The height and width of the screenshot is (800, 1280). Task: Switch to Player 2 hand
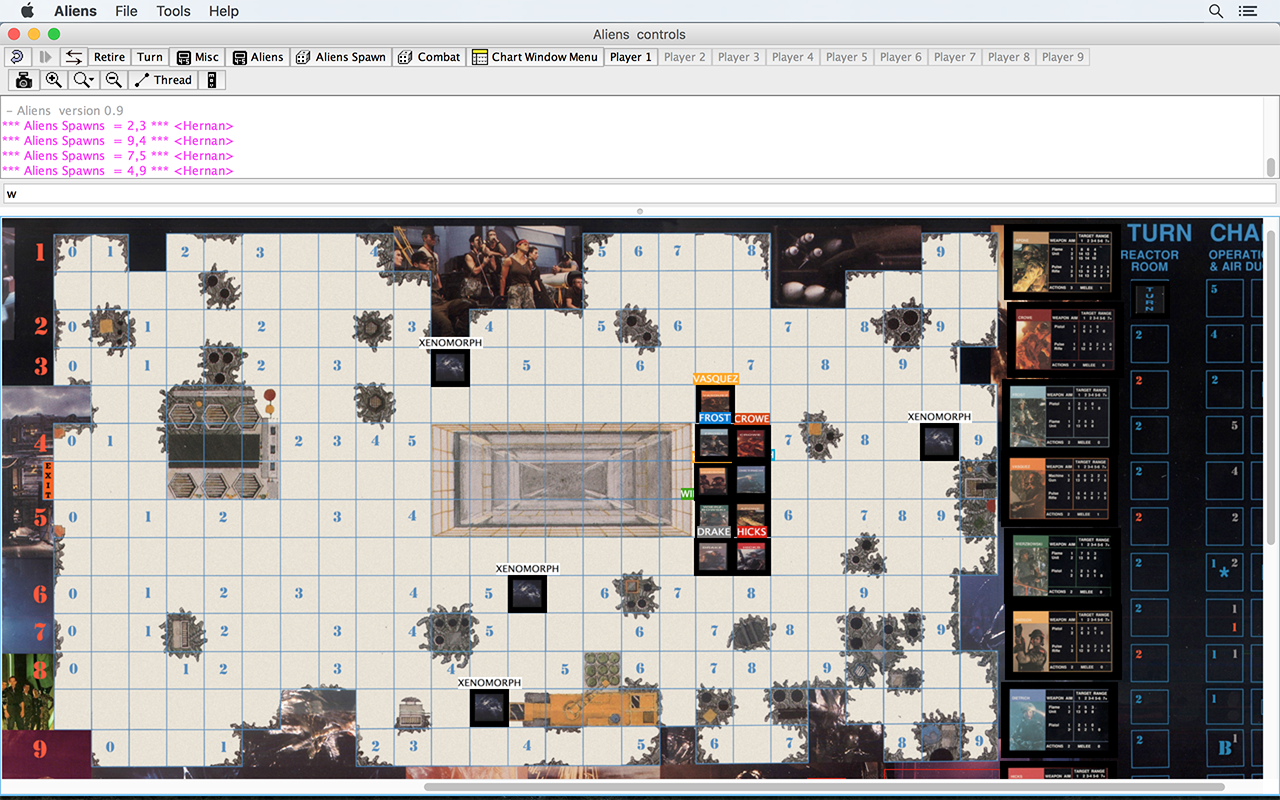(x=685, y=57)
